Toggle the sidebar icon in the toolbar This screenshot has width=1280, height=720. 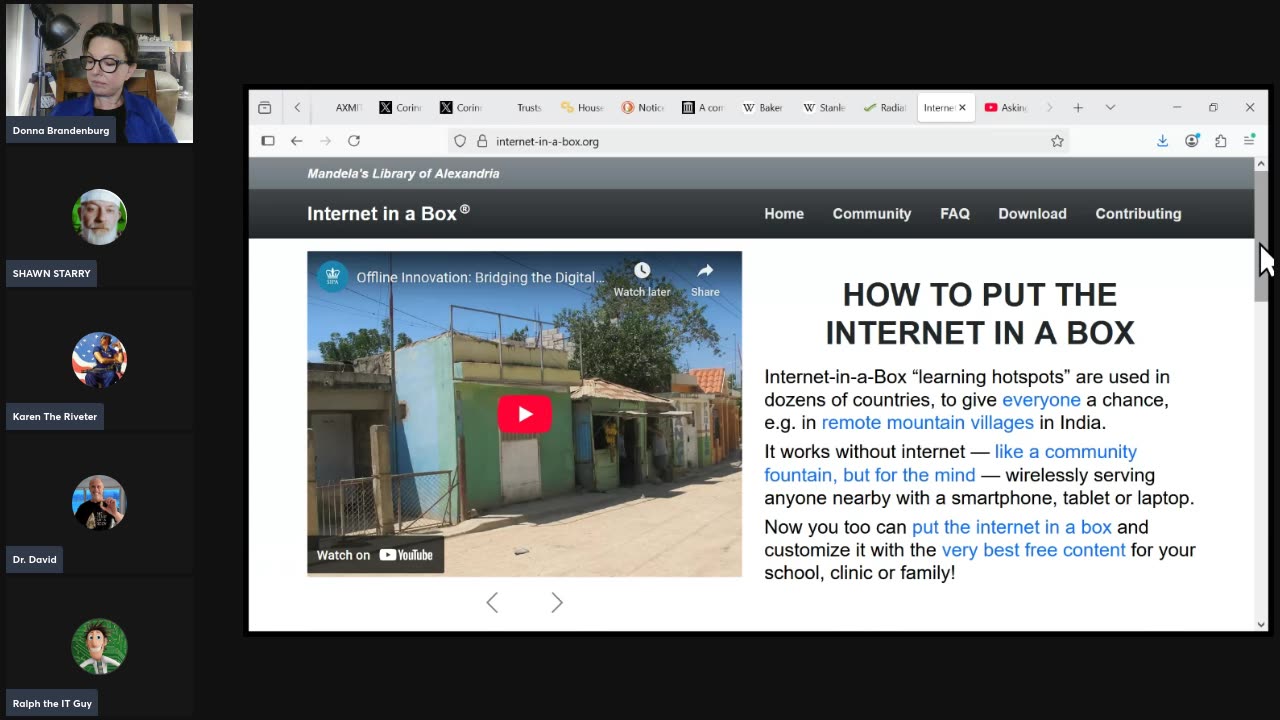(268, 141)
